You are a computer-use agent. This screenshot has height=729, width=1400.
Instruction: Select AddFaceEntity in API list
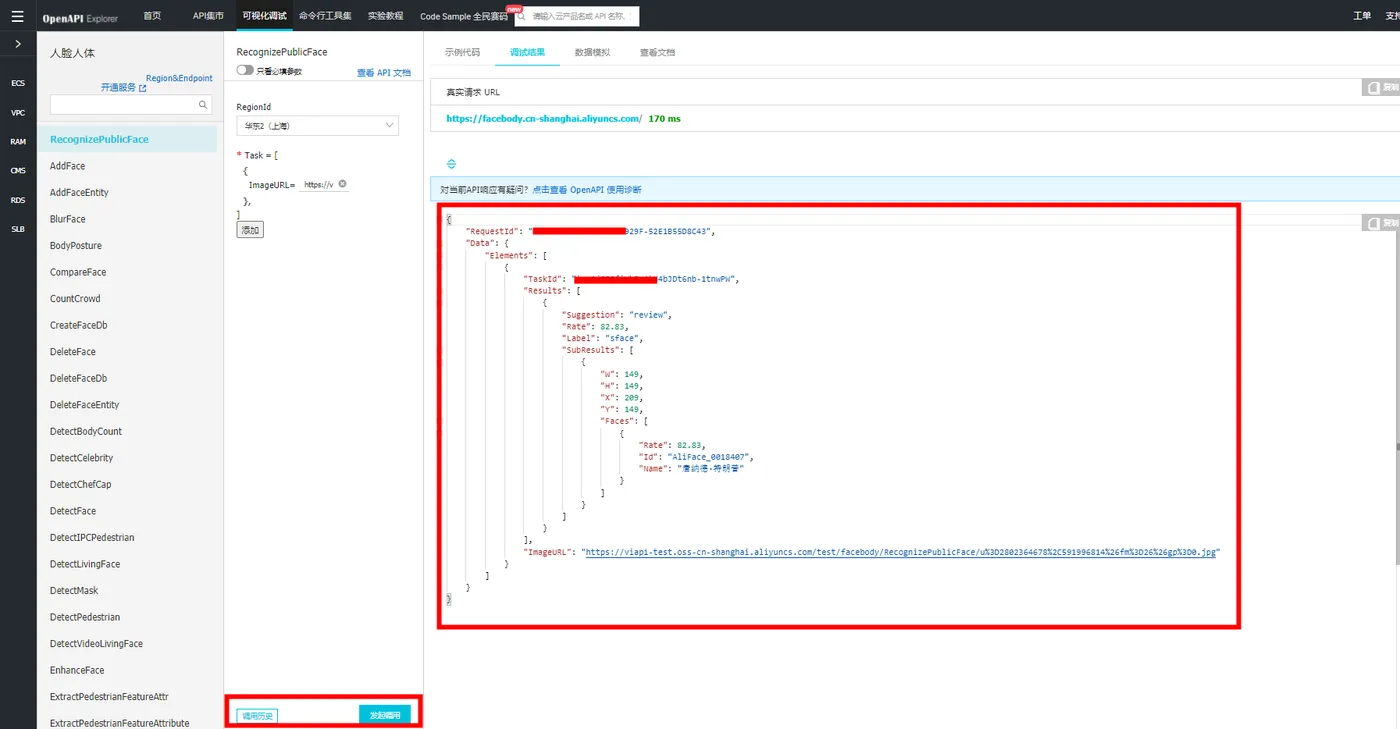coord(79,192)
